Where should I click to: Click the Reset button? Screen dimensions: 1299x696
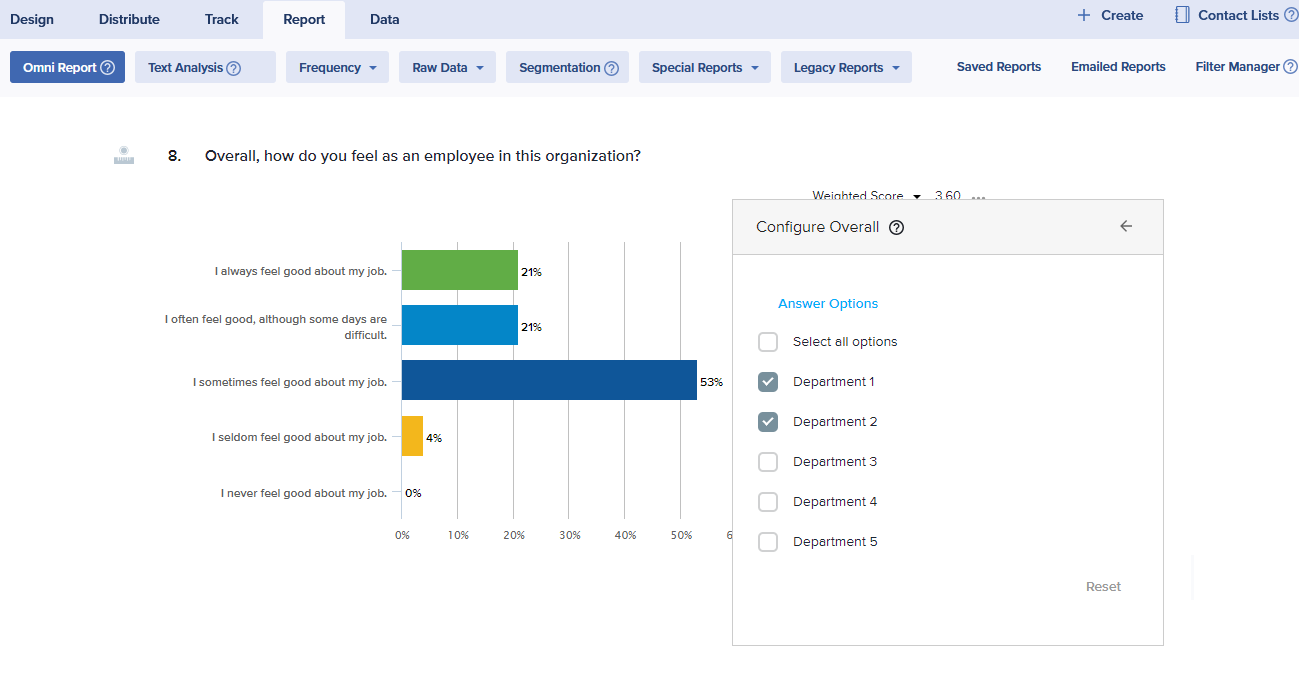pos(1103,587)
